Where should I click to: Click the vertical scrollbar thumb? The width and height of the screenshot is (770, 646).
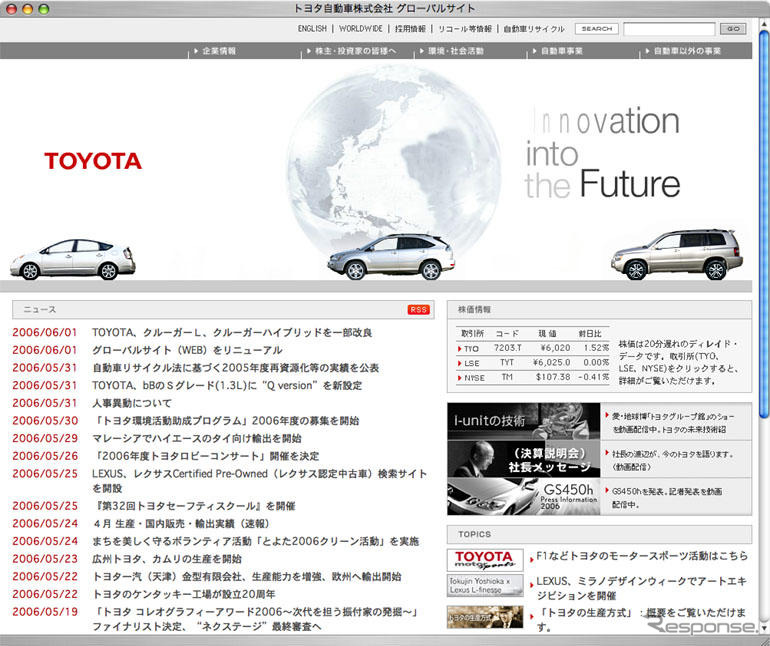764,224
